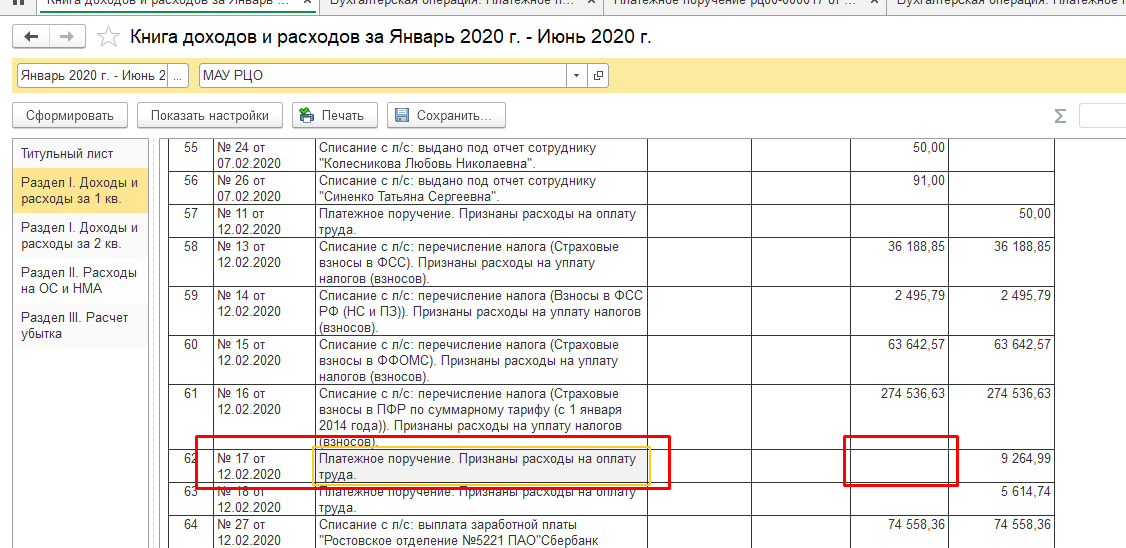Save report using Сохранить button

445,115
